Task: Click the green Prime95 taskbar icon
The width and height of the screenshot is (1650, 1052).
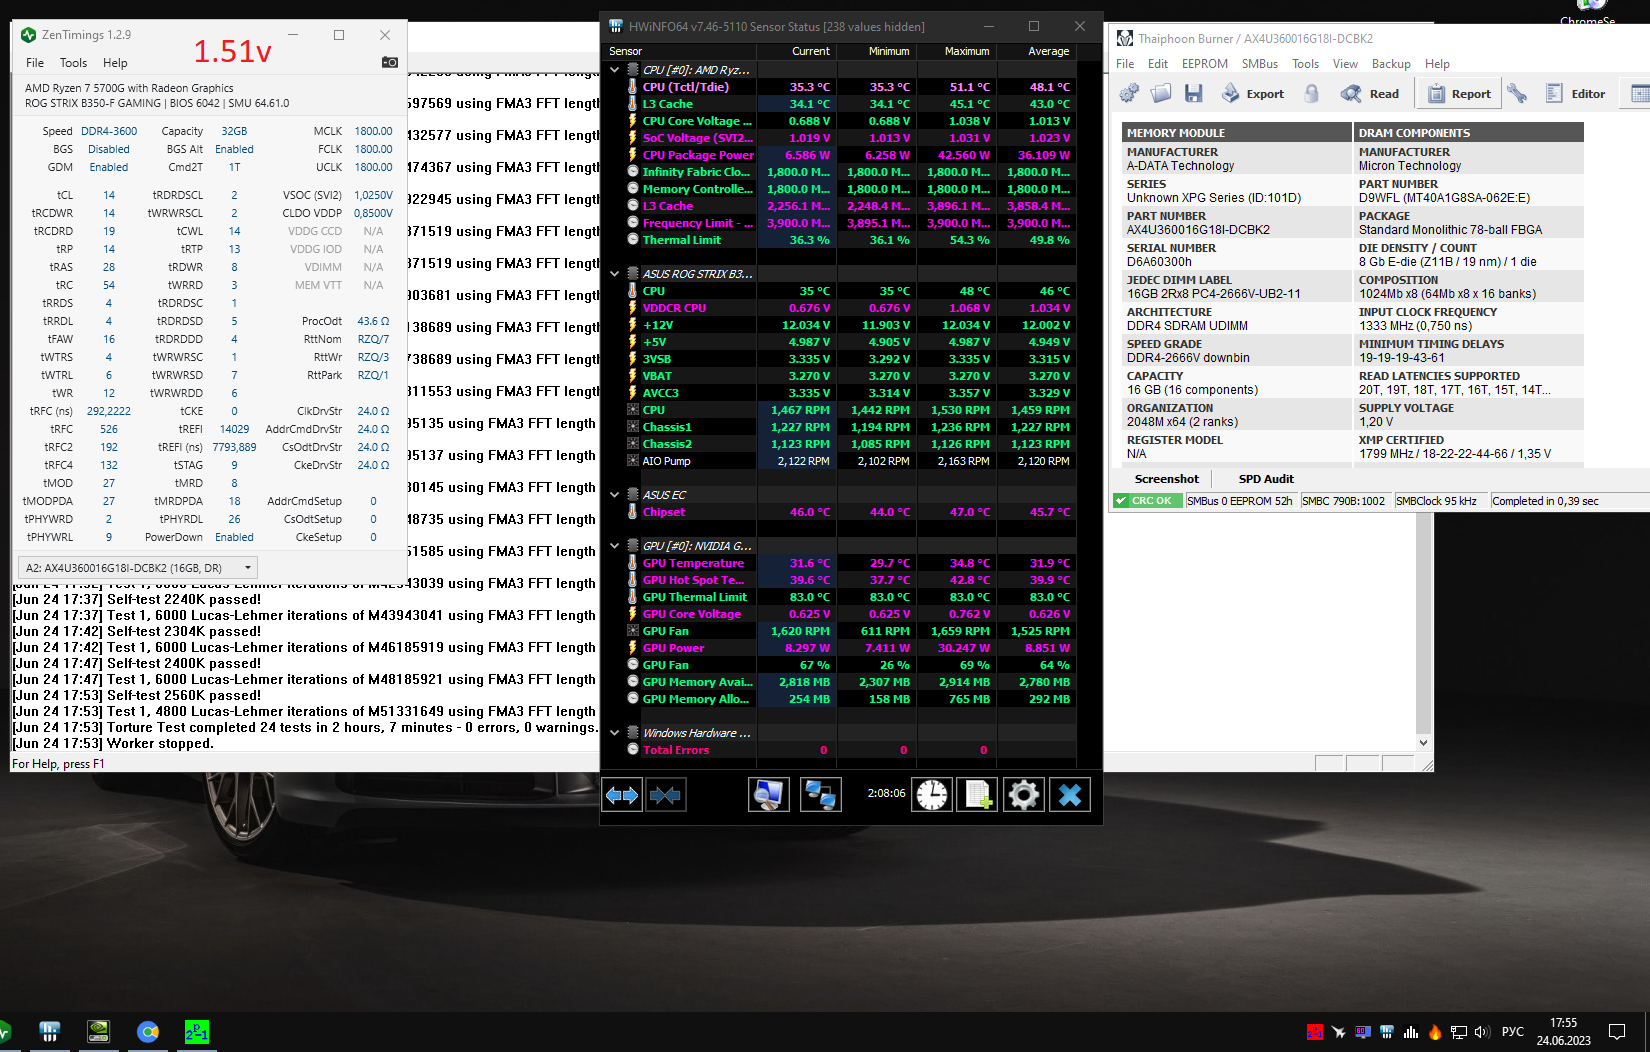Action: click(x=197, y=1032)
